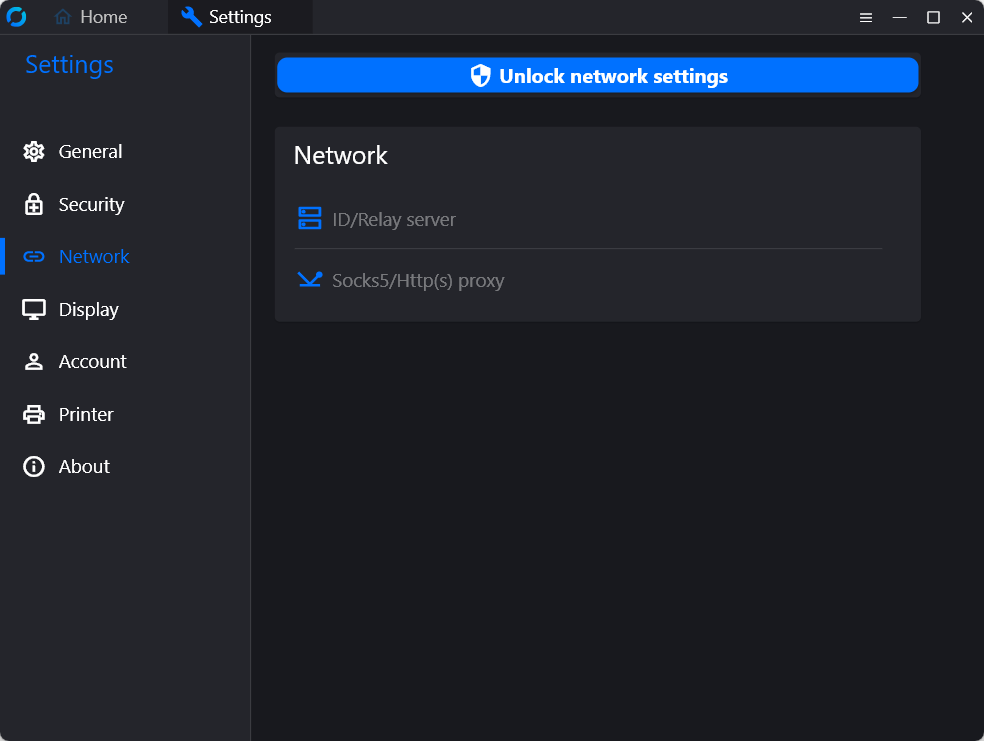Switch to the Home tab
The width and height of the screenshot is (984, 741).
point(91,17)
